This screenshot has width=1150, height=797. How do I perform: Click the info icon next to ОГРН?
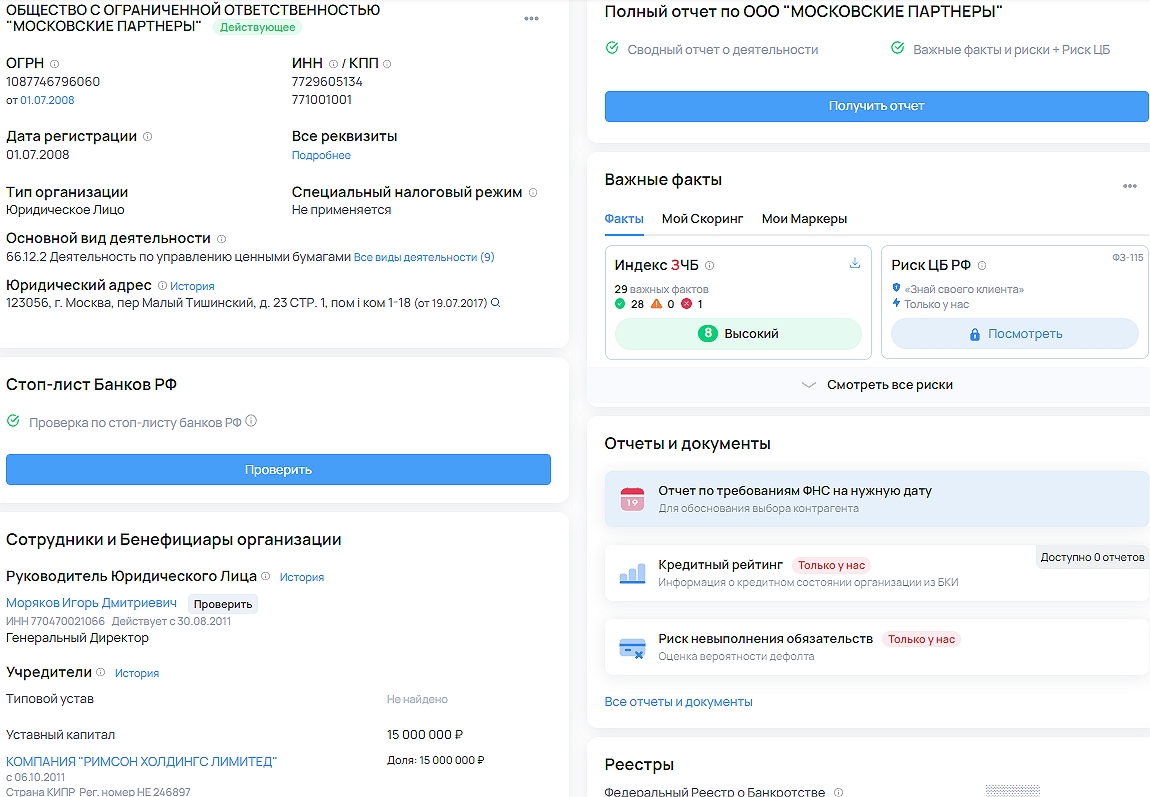click(54, 64)
